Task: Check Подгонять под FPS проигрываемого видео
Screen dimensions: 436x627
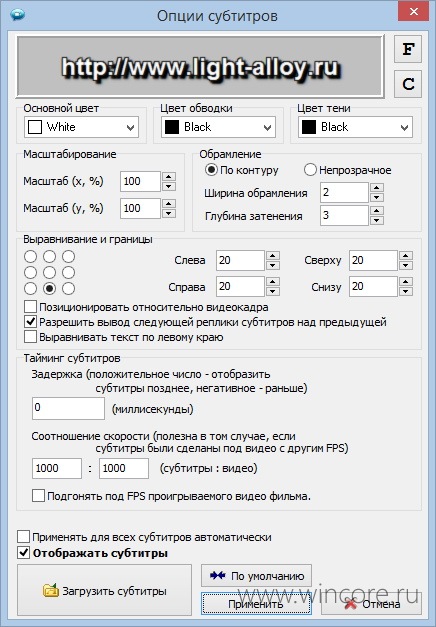Action: [38, 496]
